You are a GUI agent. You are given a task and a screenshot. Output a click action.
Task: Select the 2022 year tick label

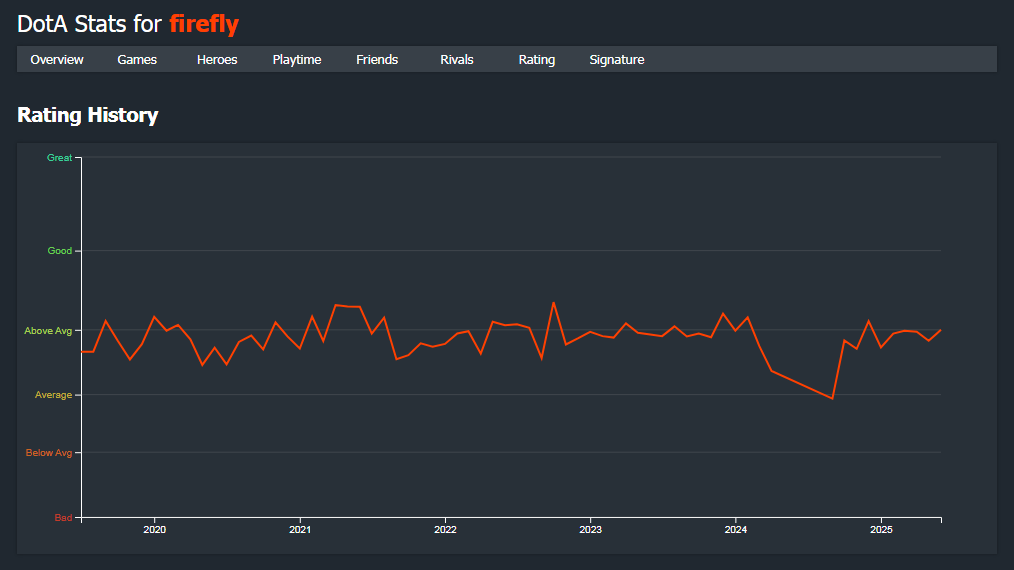pyautogui.click(x=445, y=530)
